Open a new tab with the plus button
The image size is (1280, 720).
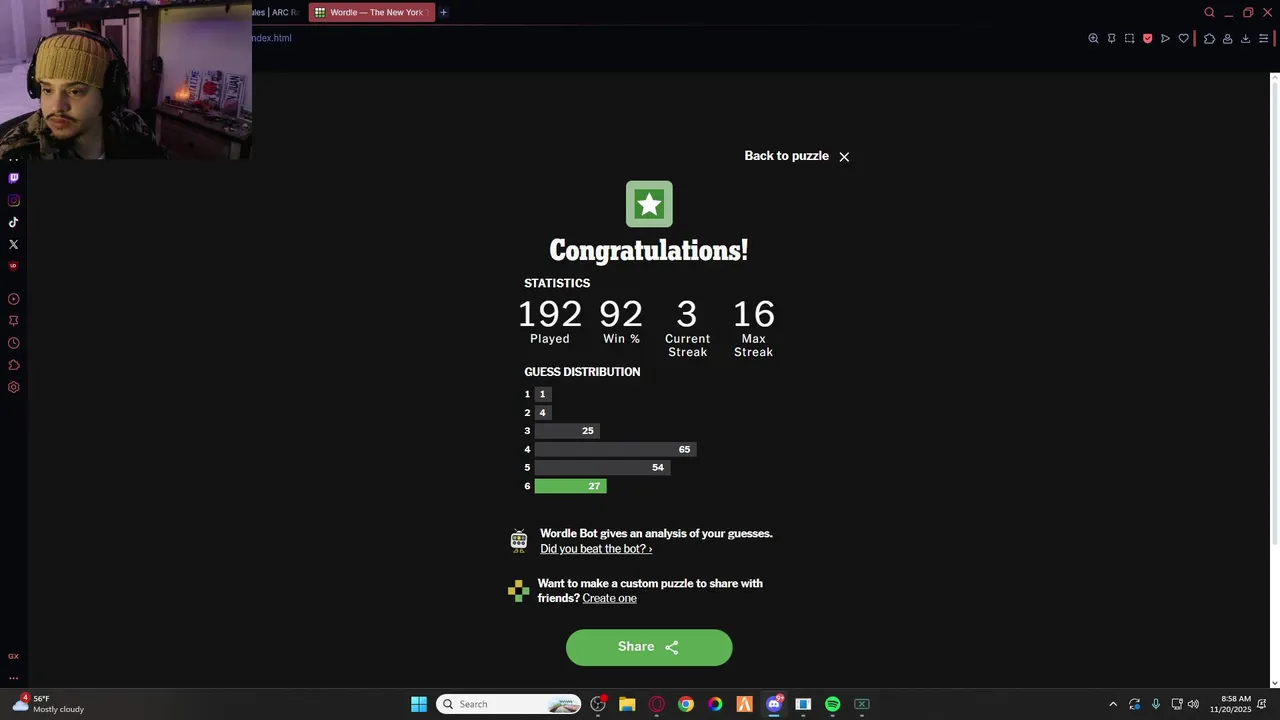point(443,12)
